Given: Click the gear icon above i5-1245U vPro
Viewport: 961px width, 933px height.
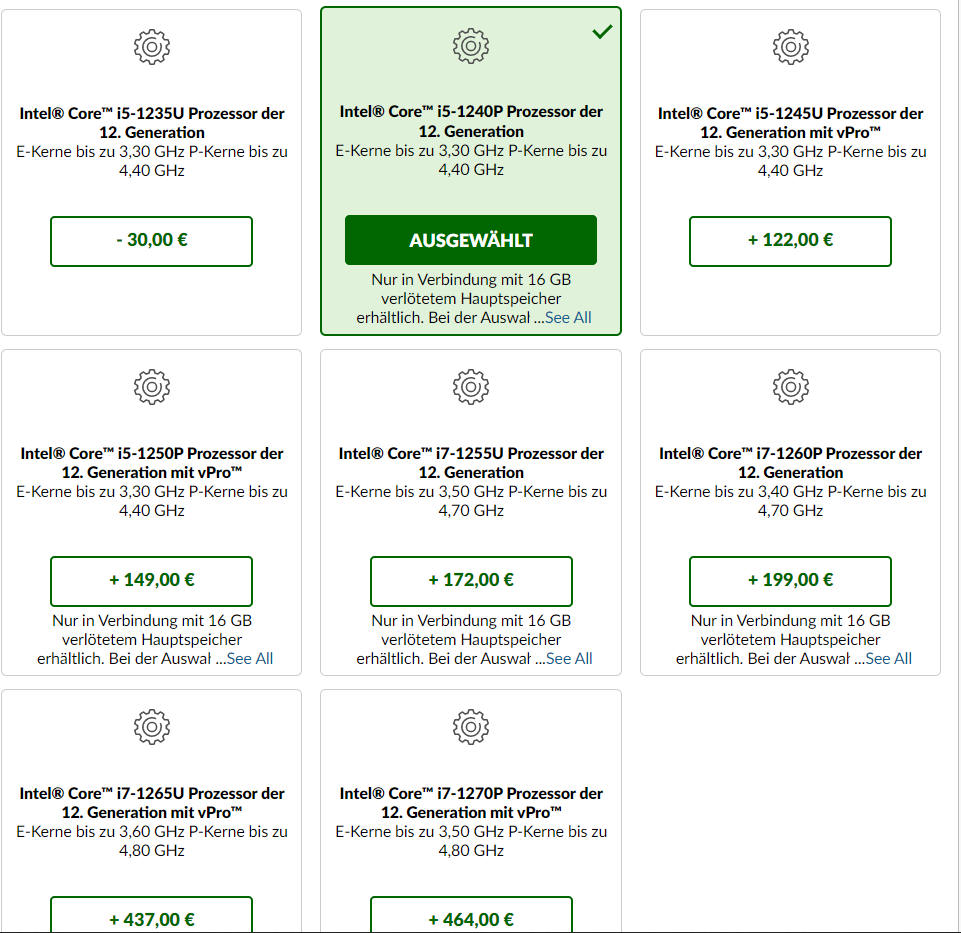Looking at the screenshot, I should click(790, 46).
